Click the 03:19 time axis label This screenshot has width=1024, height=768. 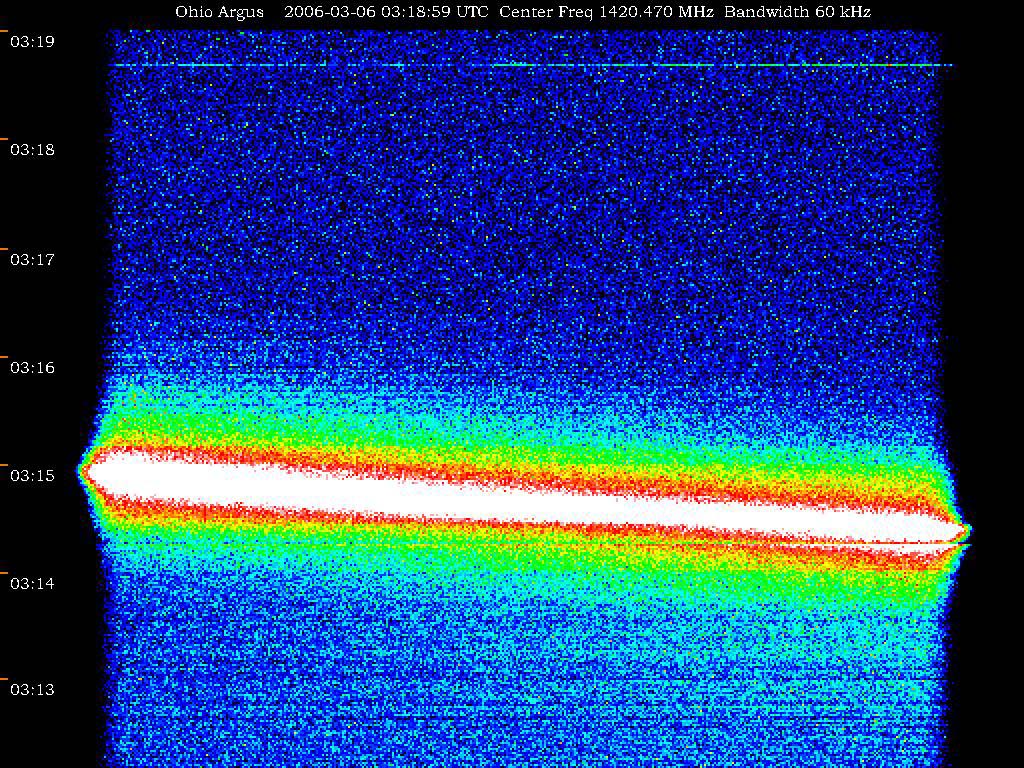click(x=32, y=42)
